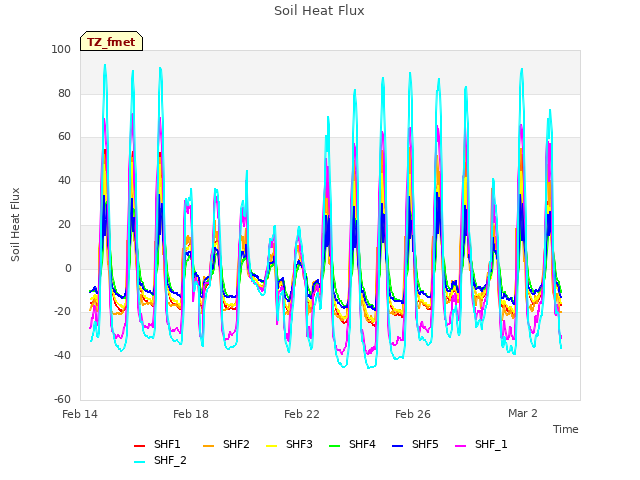Toggle the SHF_2 legend label

170,460
